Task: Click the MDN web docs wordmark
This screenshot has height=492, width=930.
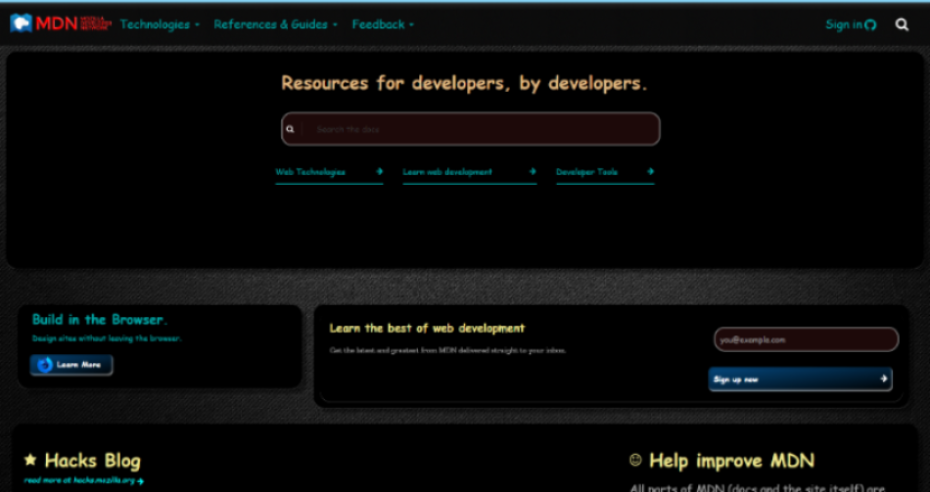Action: 74,23
